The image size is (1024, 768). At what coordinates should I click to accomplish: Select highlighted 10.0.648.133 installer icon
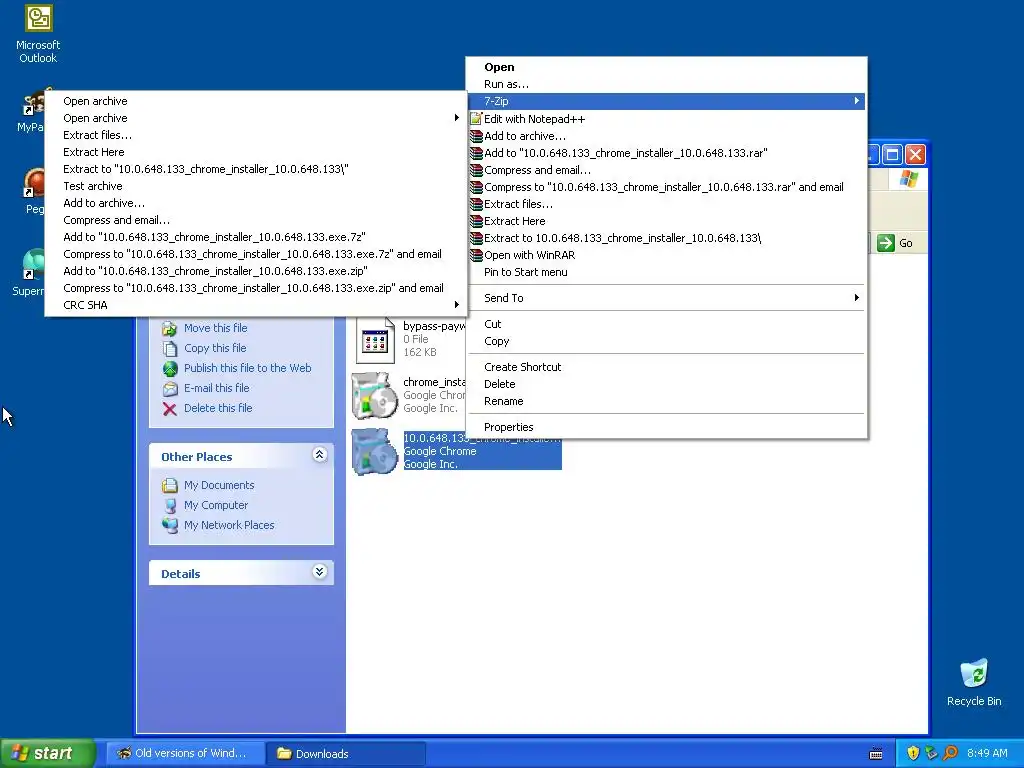[x=374, y=451]
